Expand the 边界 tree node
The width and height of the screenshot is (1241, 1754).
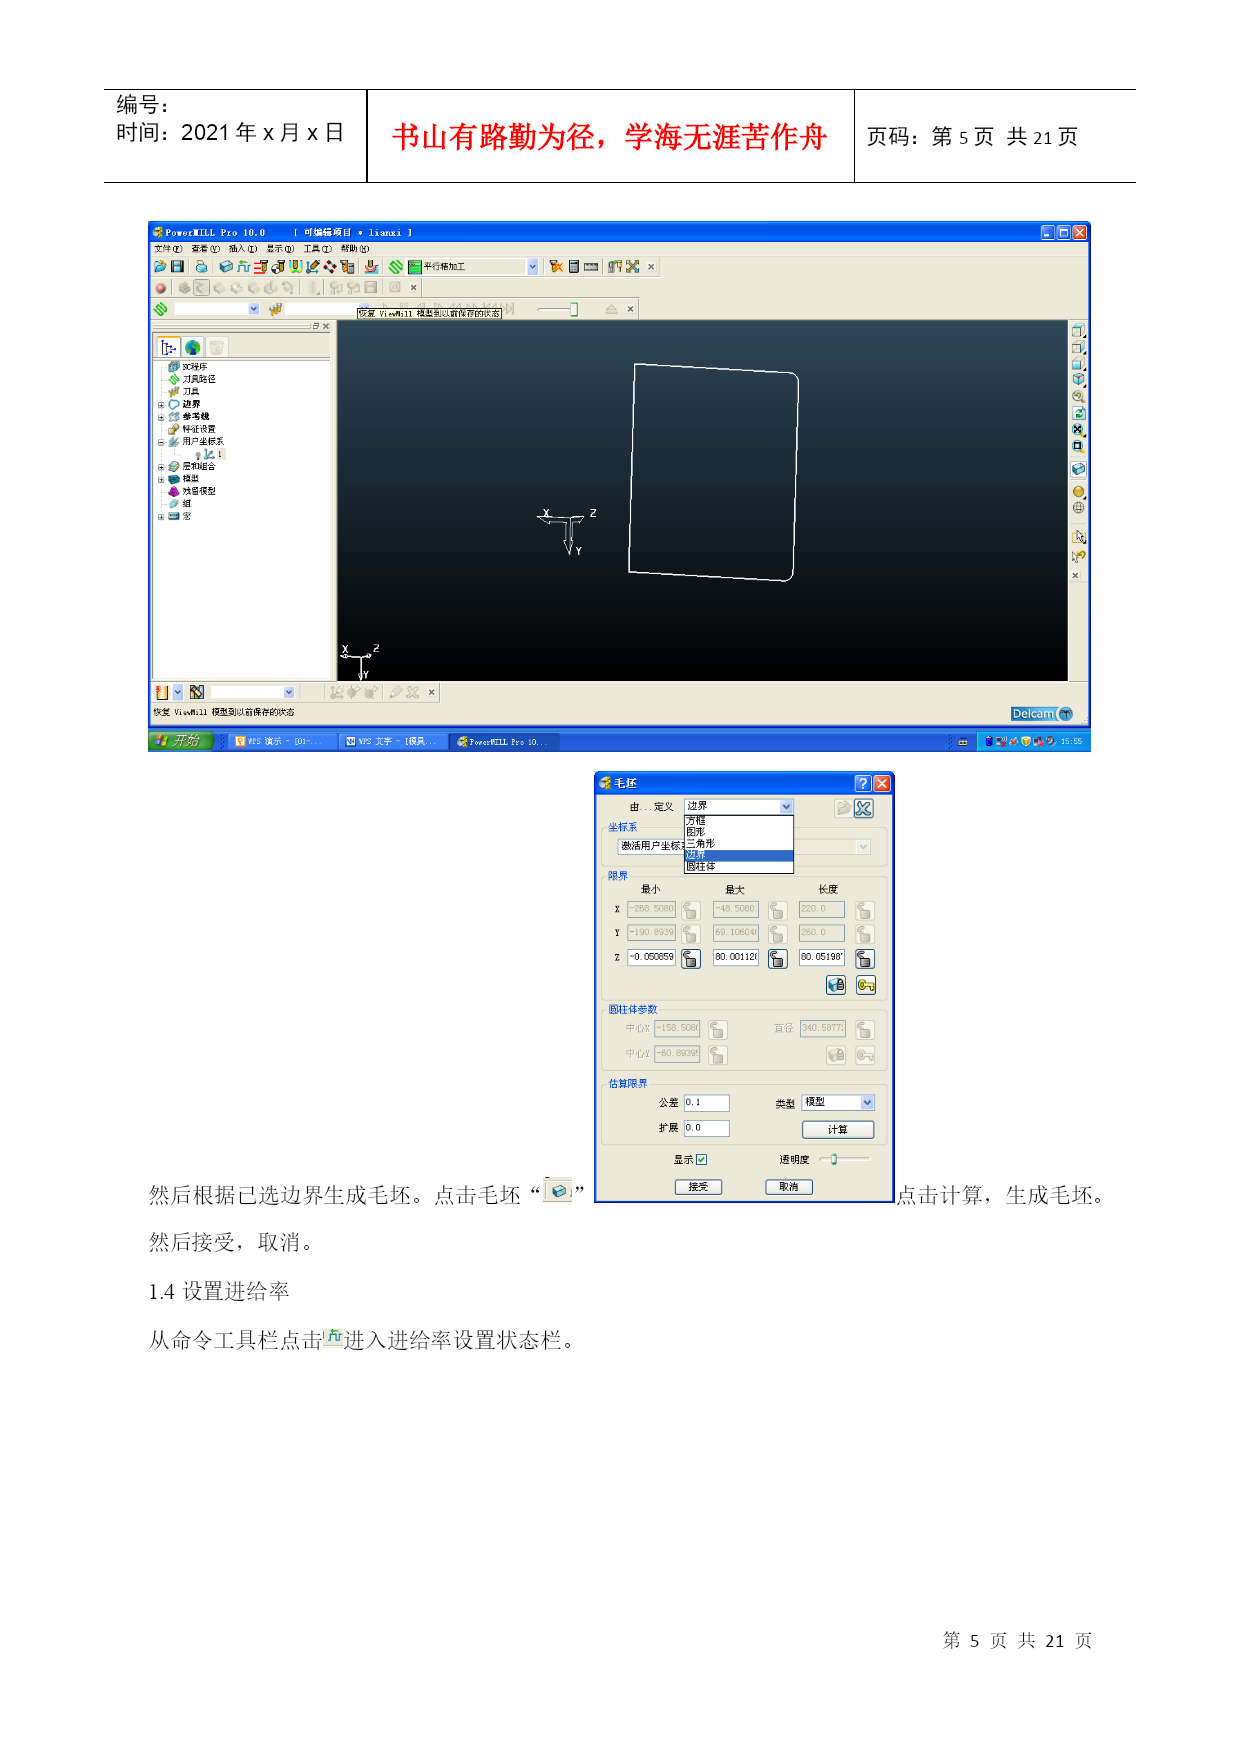pyautogui.click(x=161, y=405)
